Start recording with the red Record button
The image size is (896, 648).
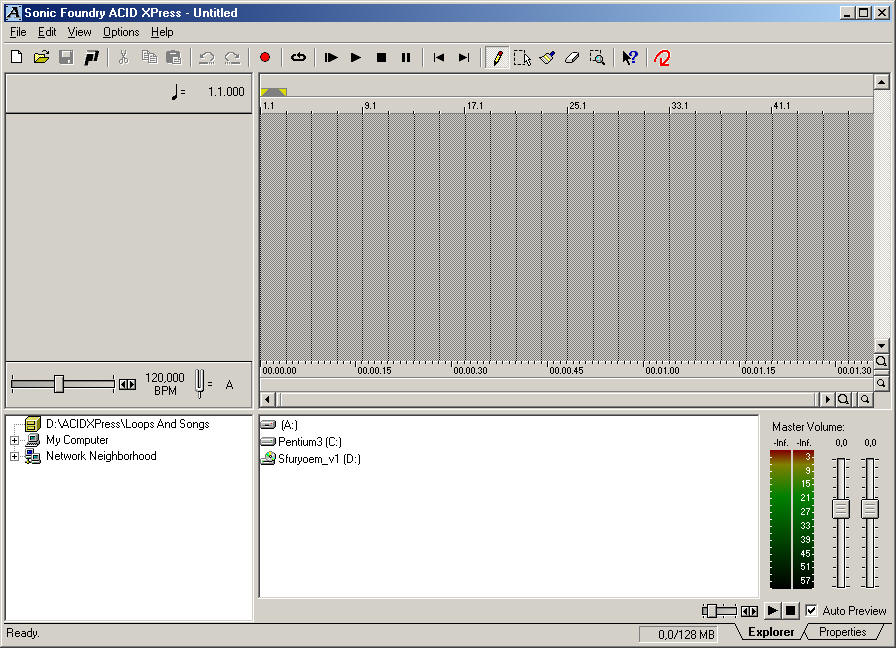coord(265,57)
